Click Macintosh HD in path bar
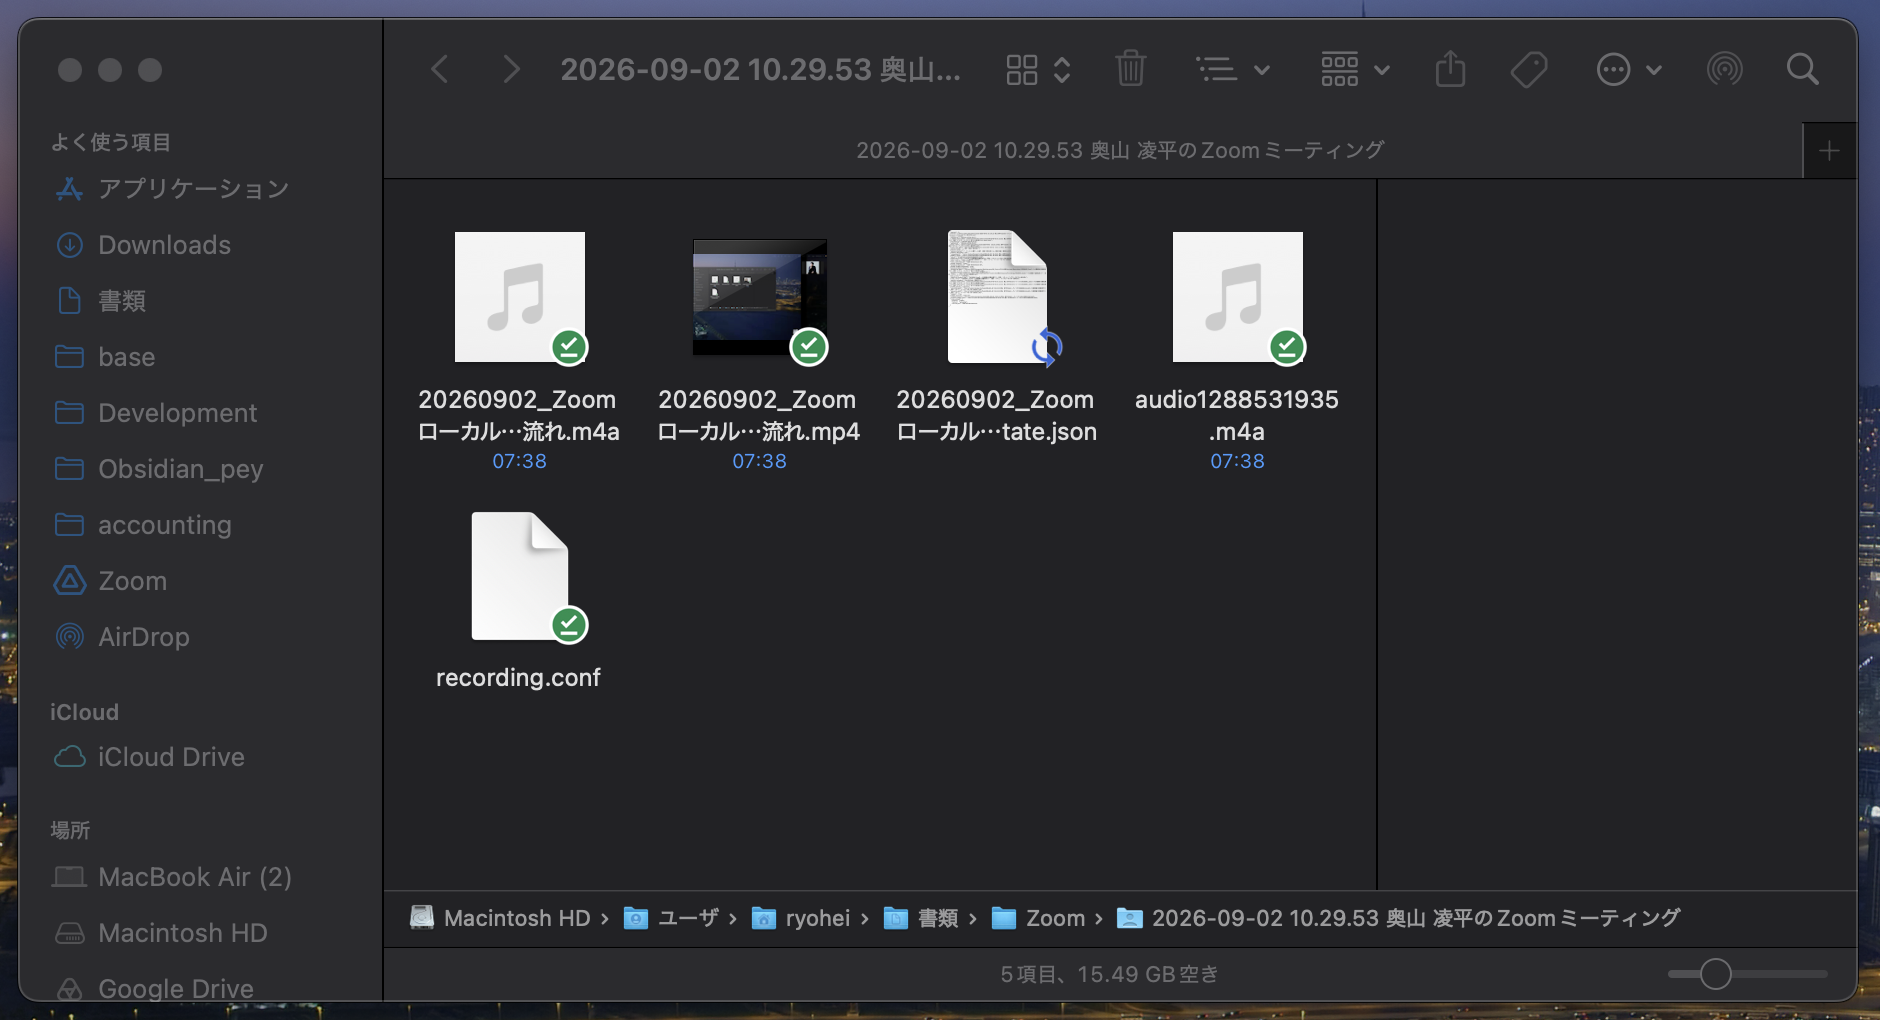 [501, 918]
